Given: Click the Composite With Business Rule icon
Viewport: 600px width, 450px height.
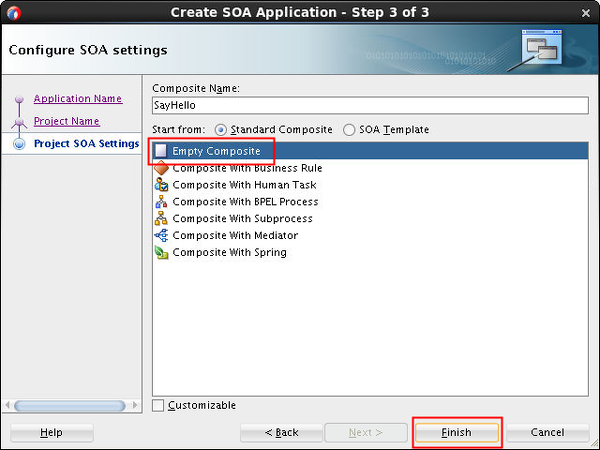Looking at the screenshot, I should coord(161,168).
